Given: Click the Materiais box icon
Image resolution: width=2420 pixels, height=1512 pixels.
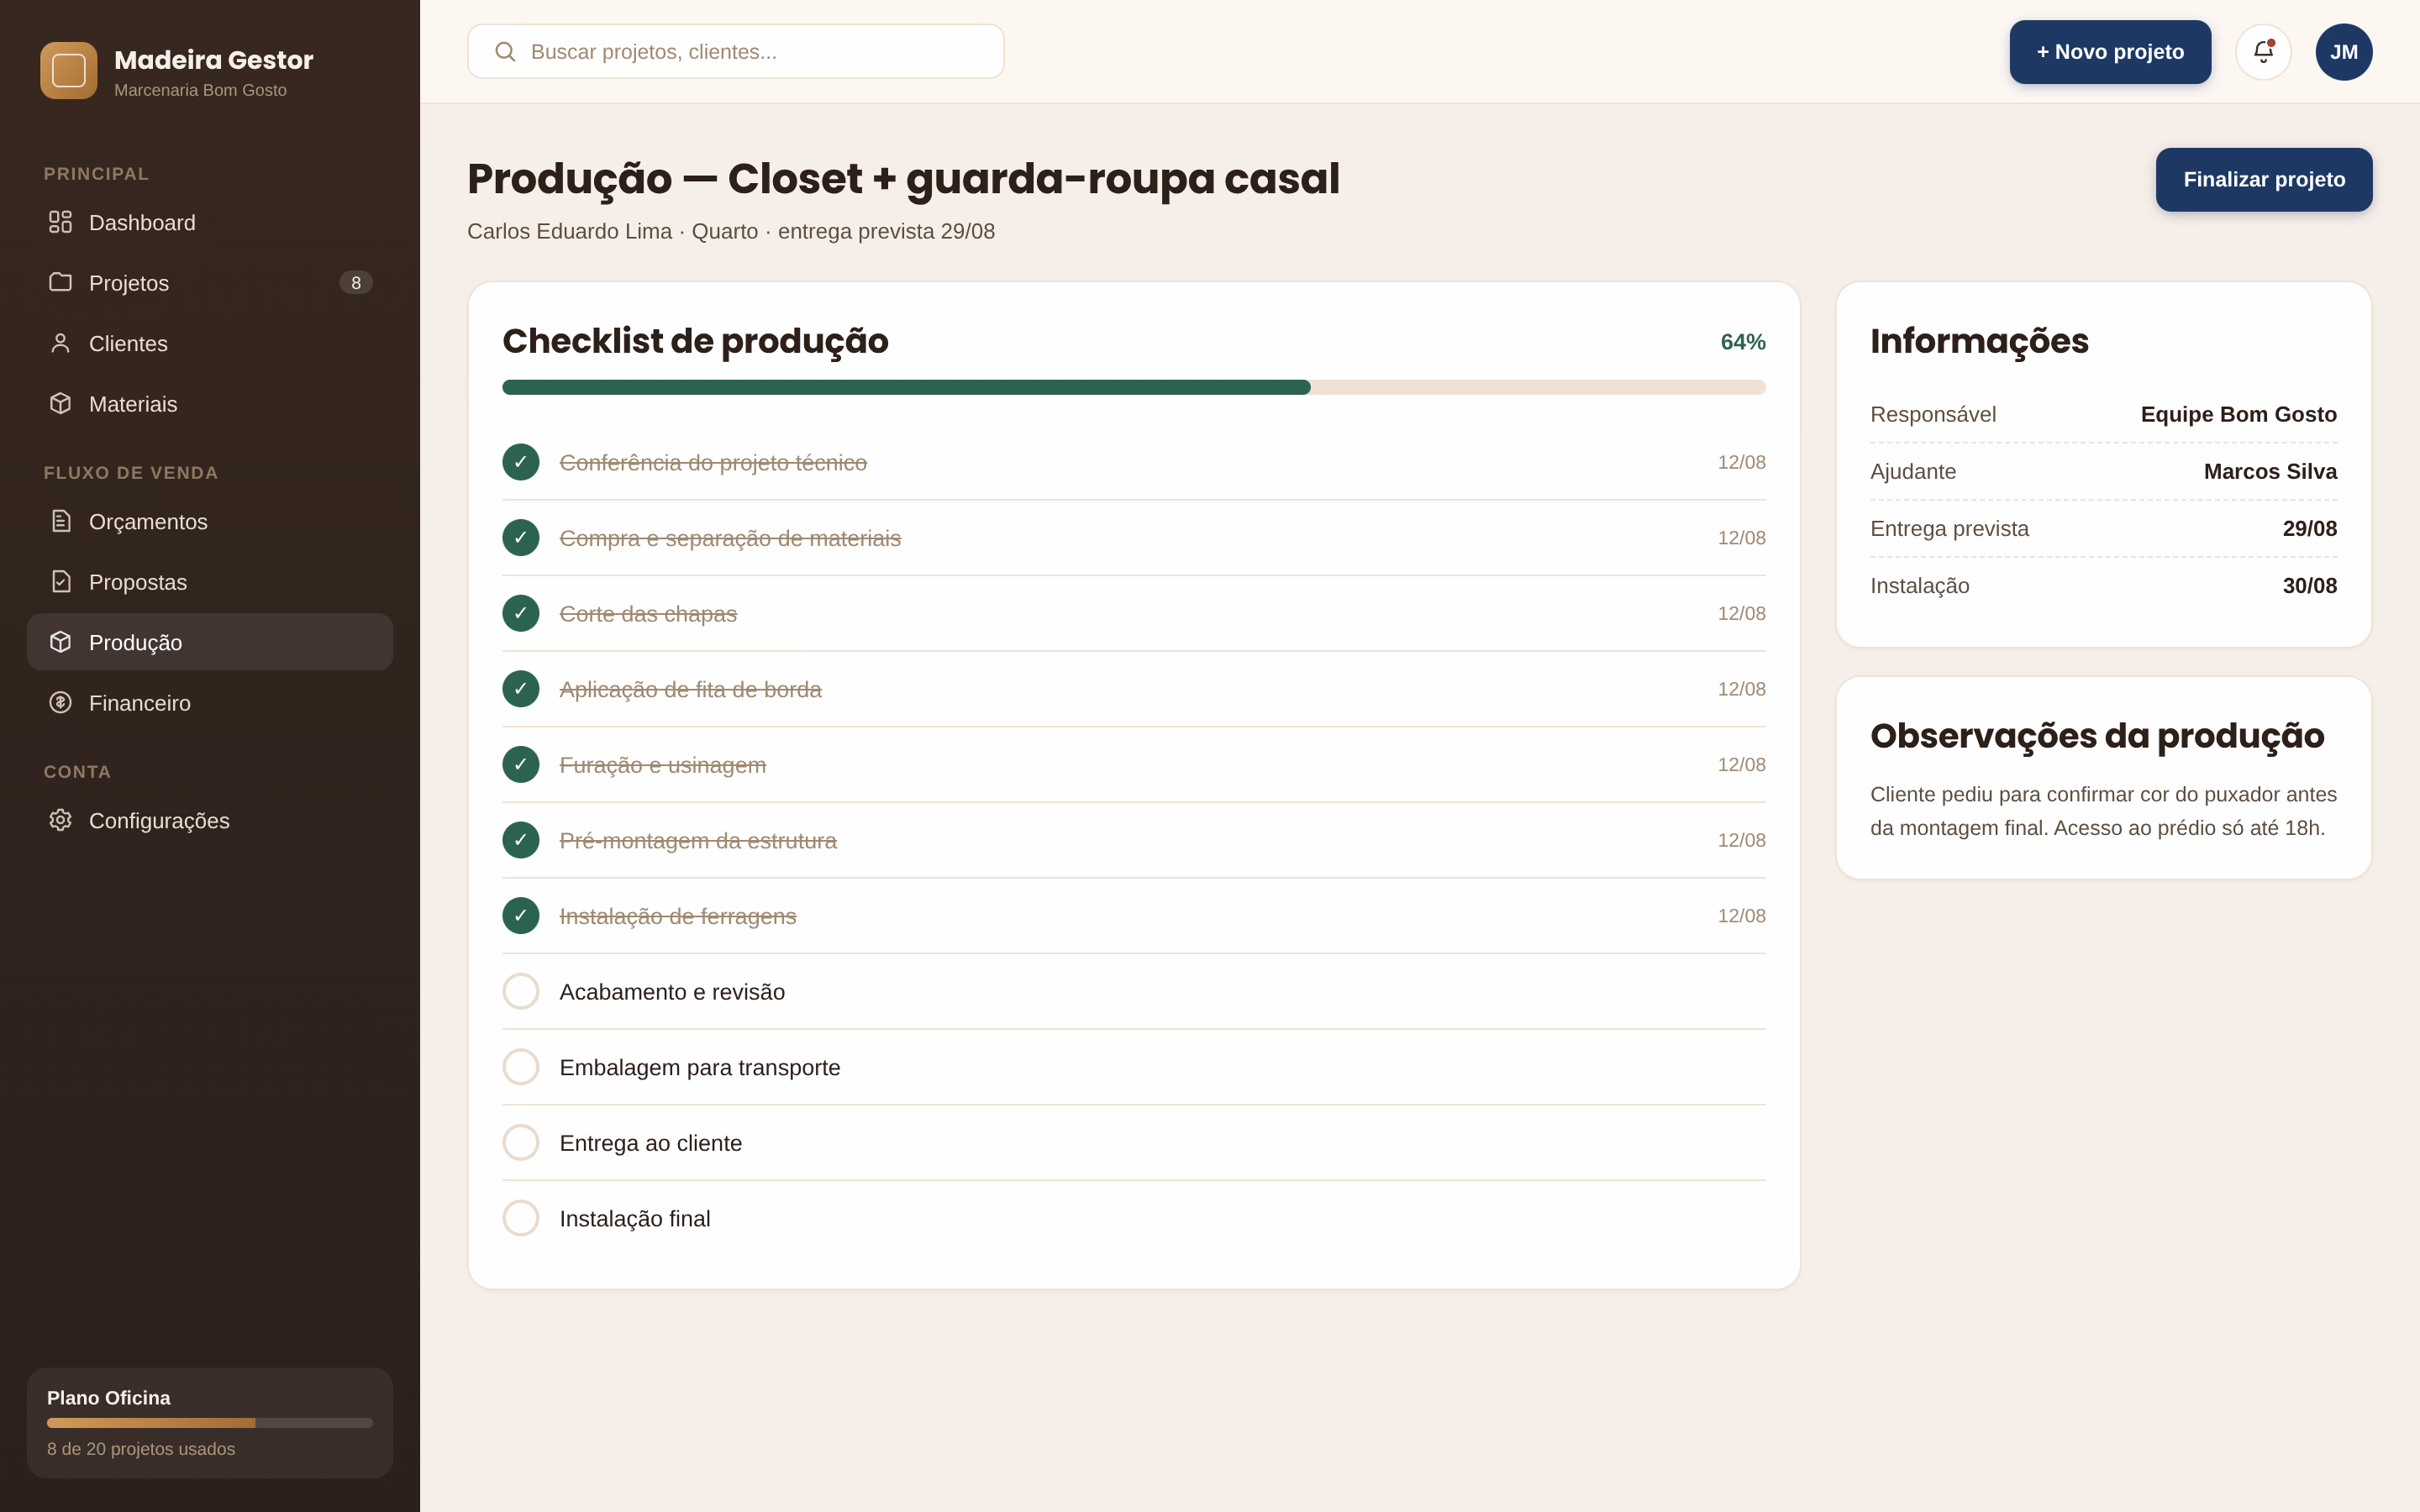Looking at the screenshot, I should 61,403.
